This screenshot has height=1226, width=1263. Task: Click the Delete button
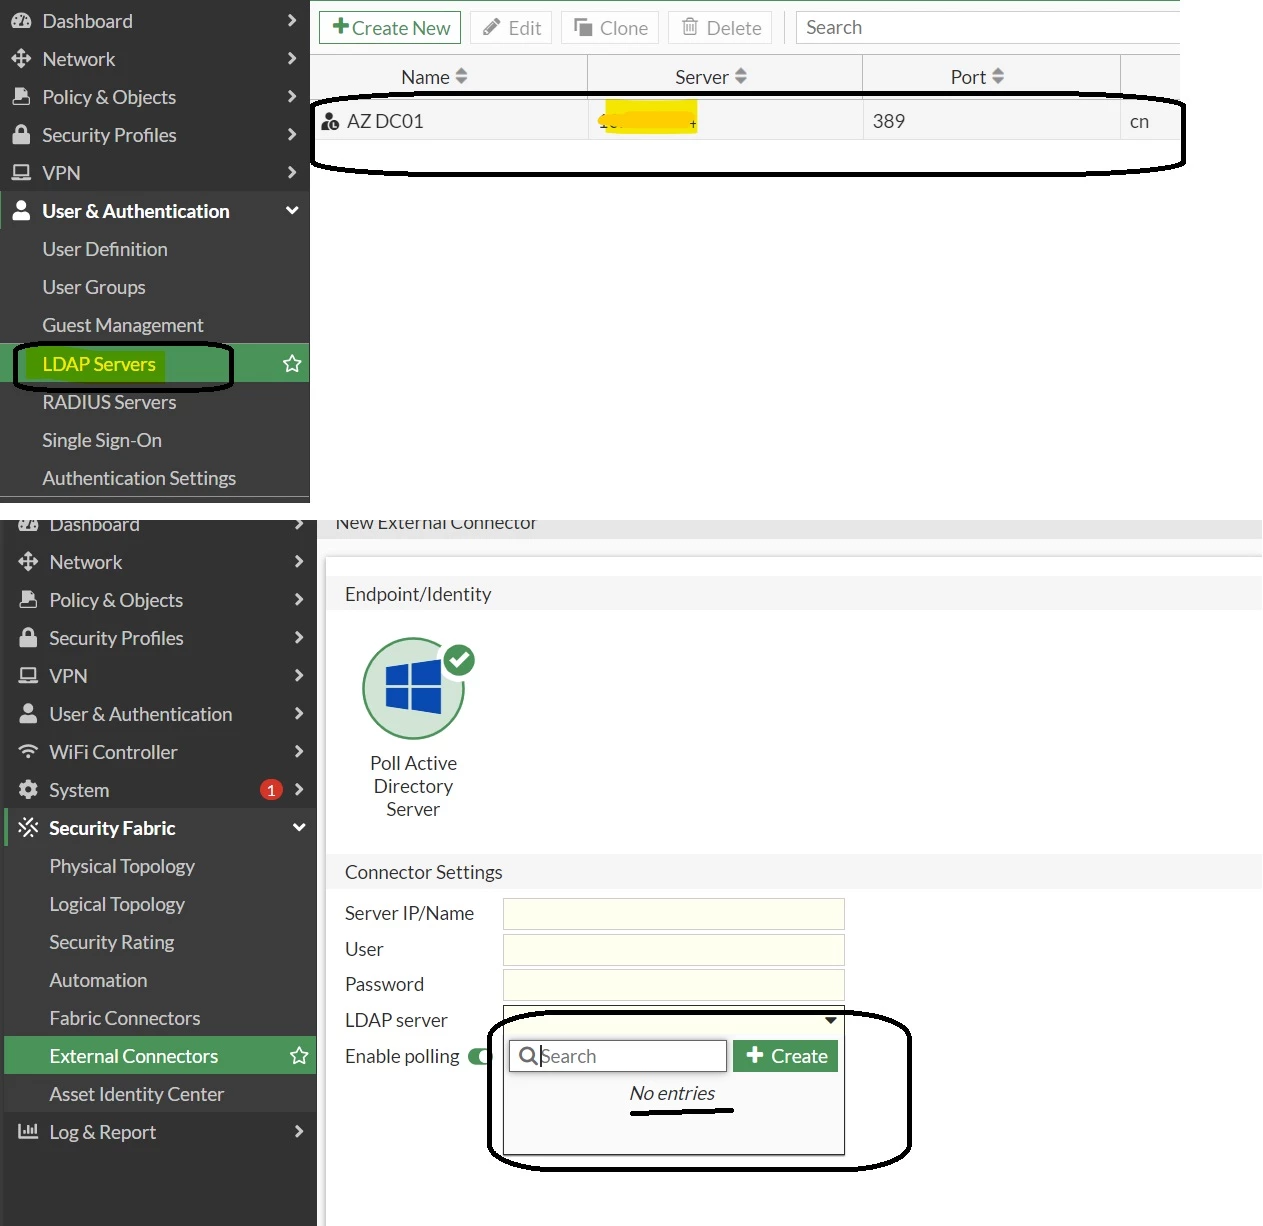[x=720, y=28]
